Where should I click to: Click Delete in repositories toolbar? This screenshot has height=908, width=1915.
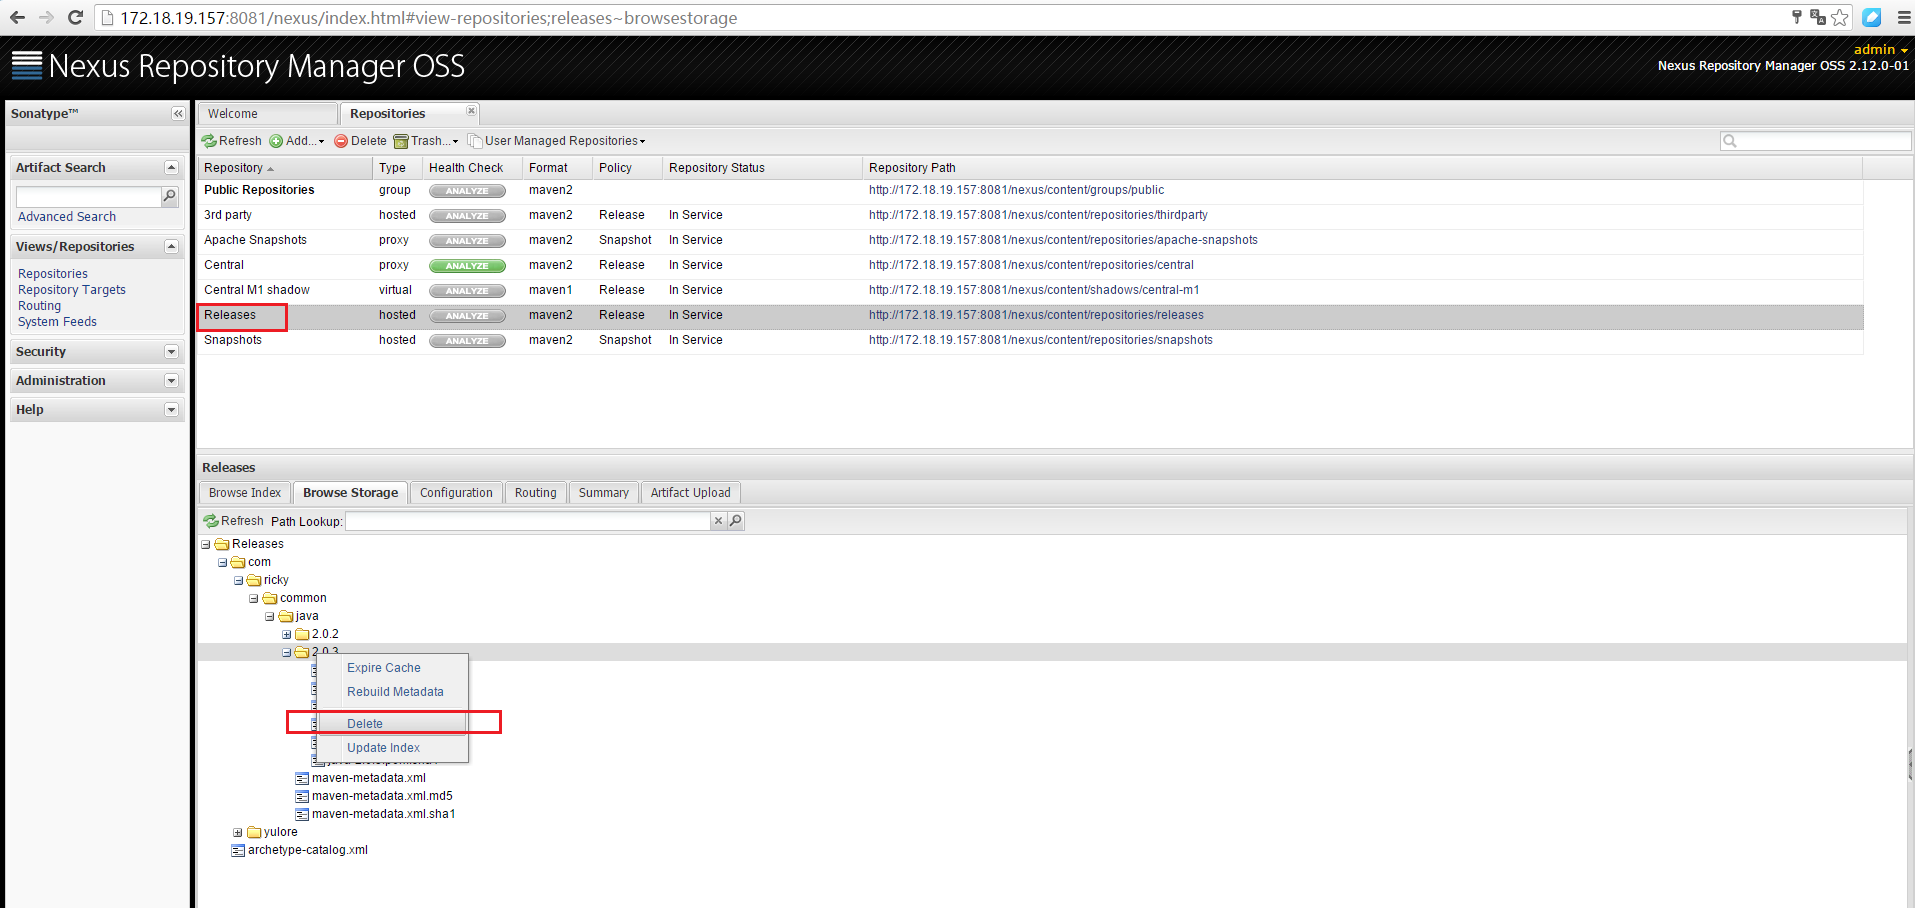[360, 141]
